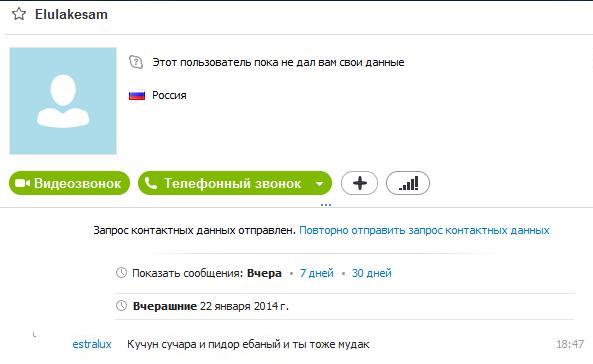This screenshot has height=364, width=593.
Task: Click the question-mark Skype status icon
Action: point(136,62)
